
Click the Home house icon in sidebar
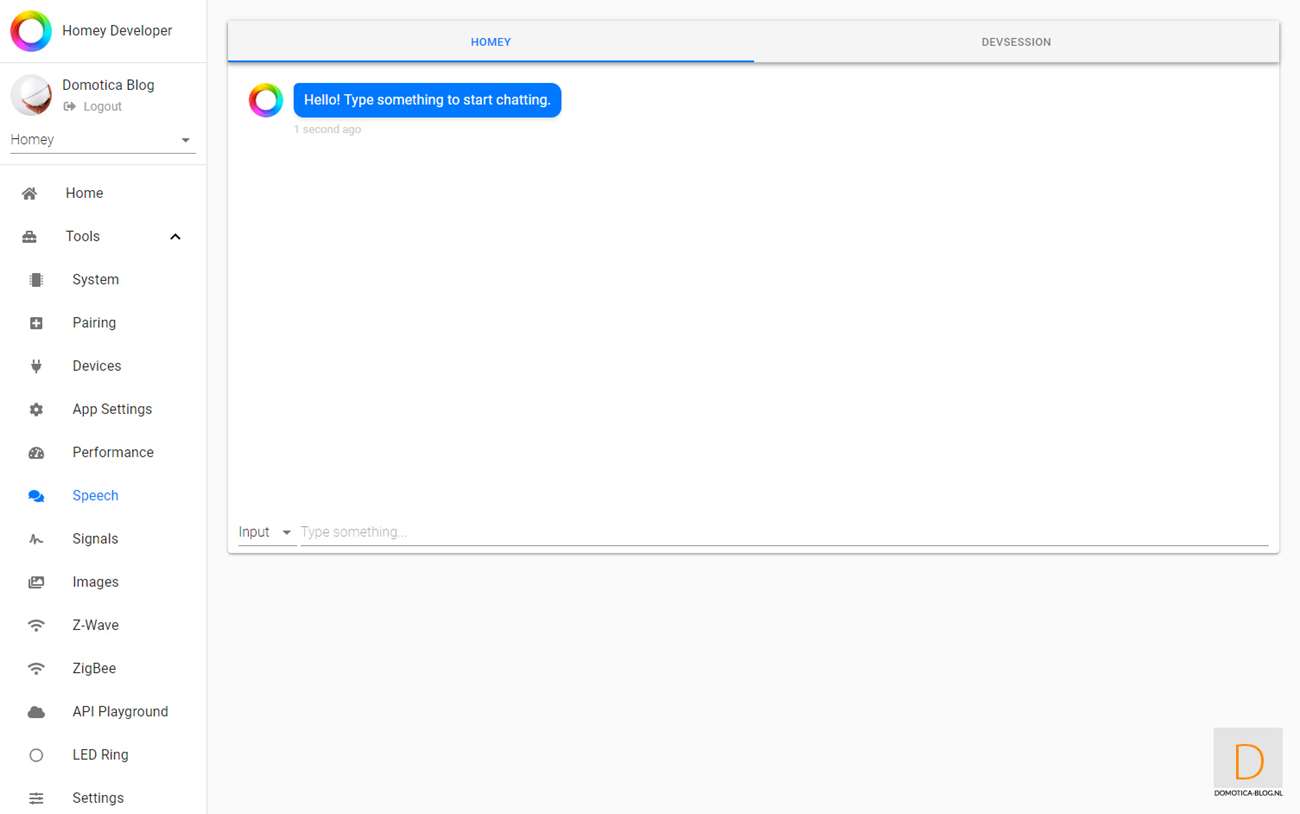[30, 193]
